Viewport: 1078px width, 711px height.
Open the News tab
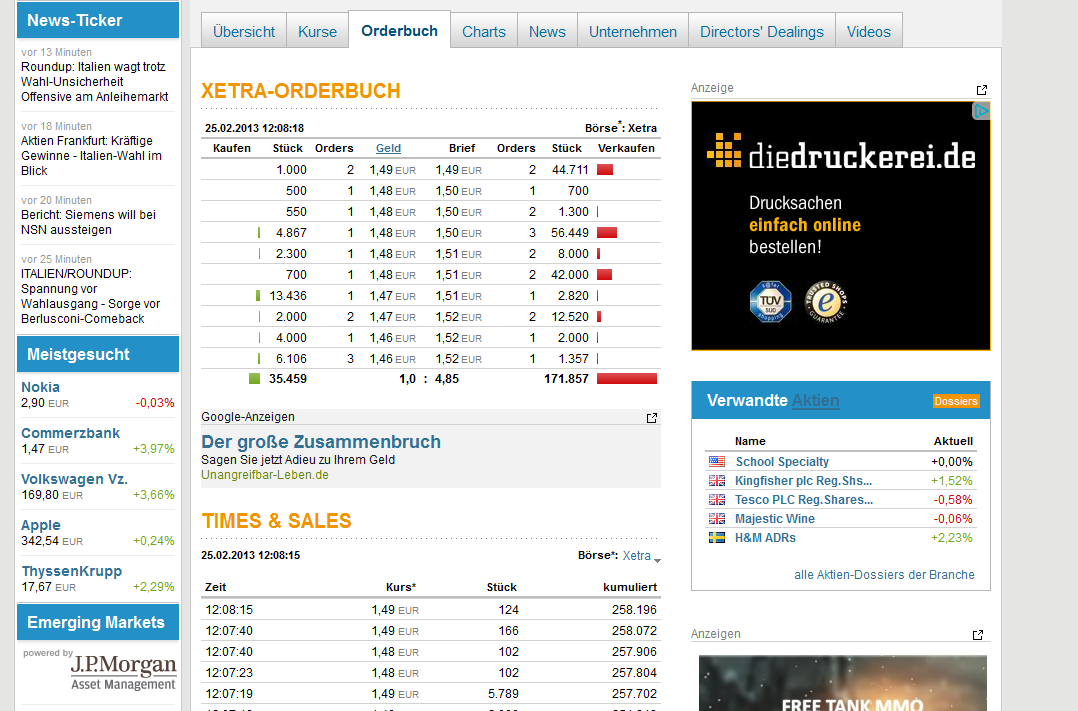[547, 32]
